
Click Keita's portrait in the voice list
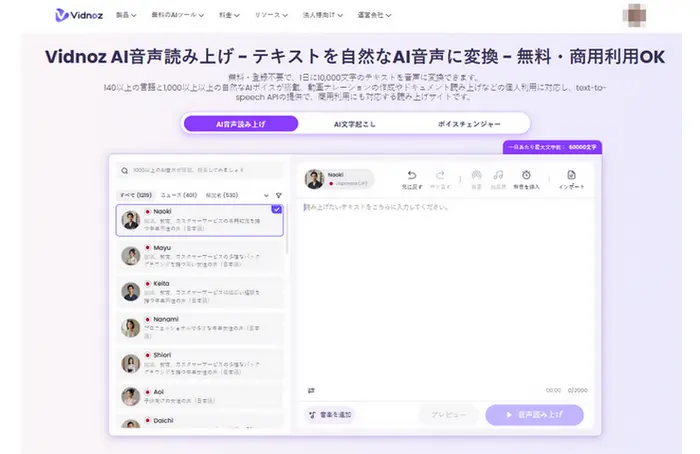(x=131, y=292)
